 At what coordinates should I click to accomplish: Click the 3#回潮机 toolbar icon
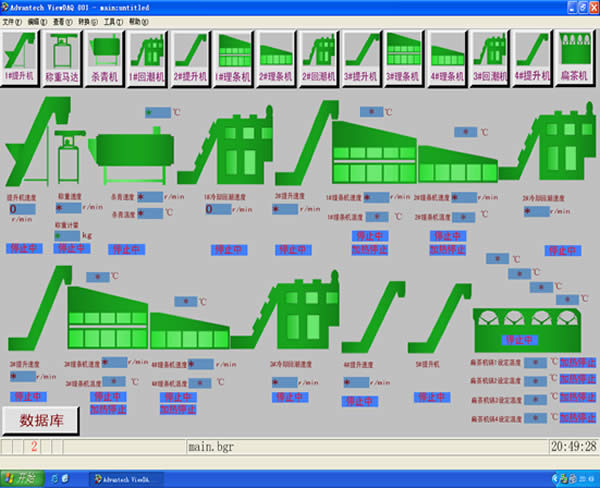(490, 55)
